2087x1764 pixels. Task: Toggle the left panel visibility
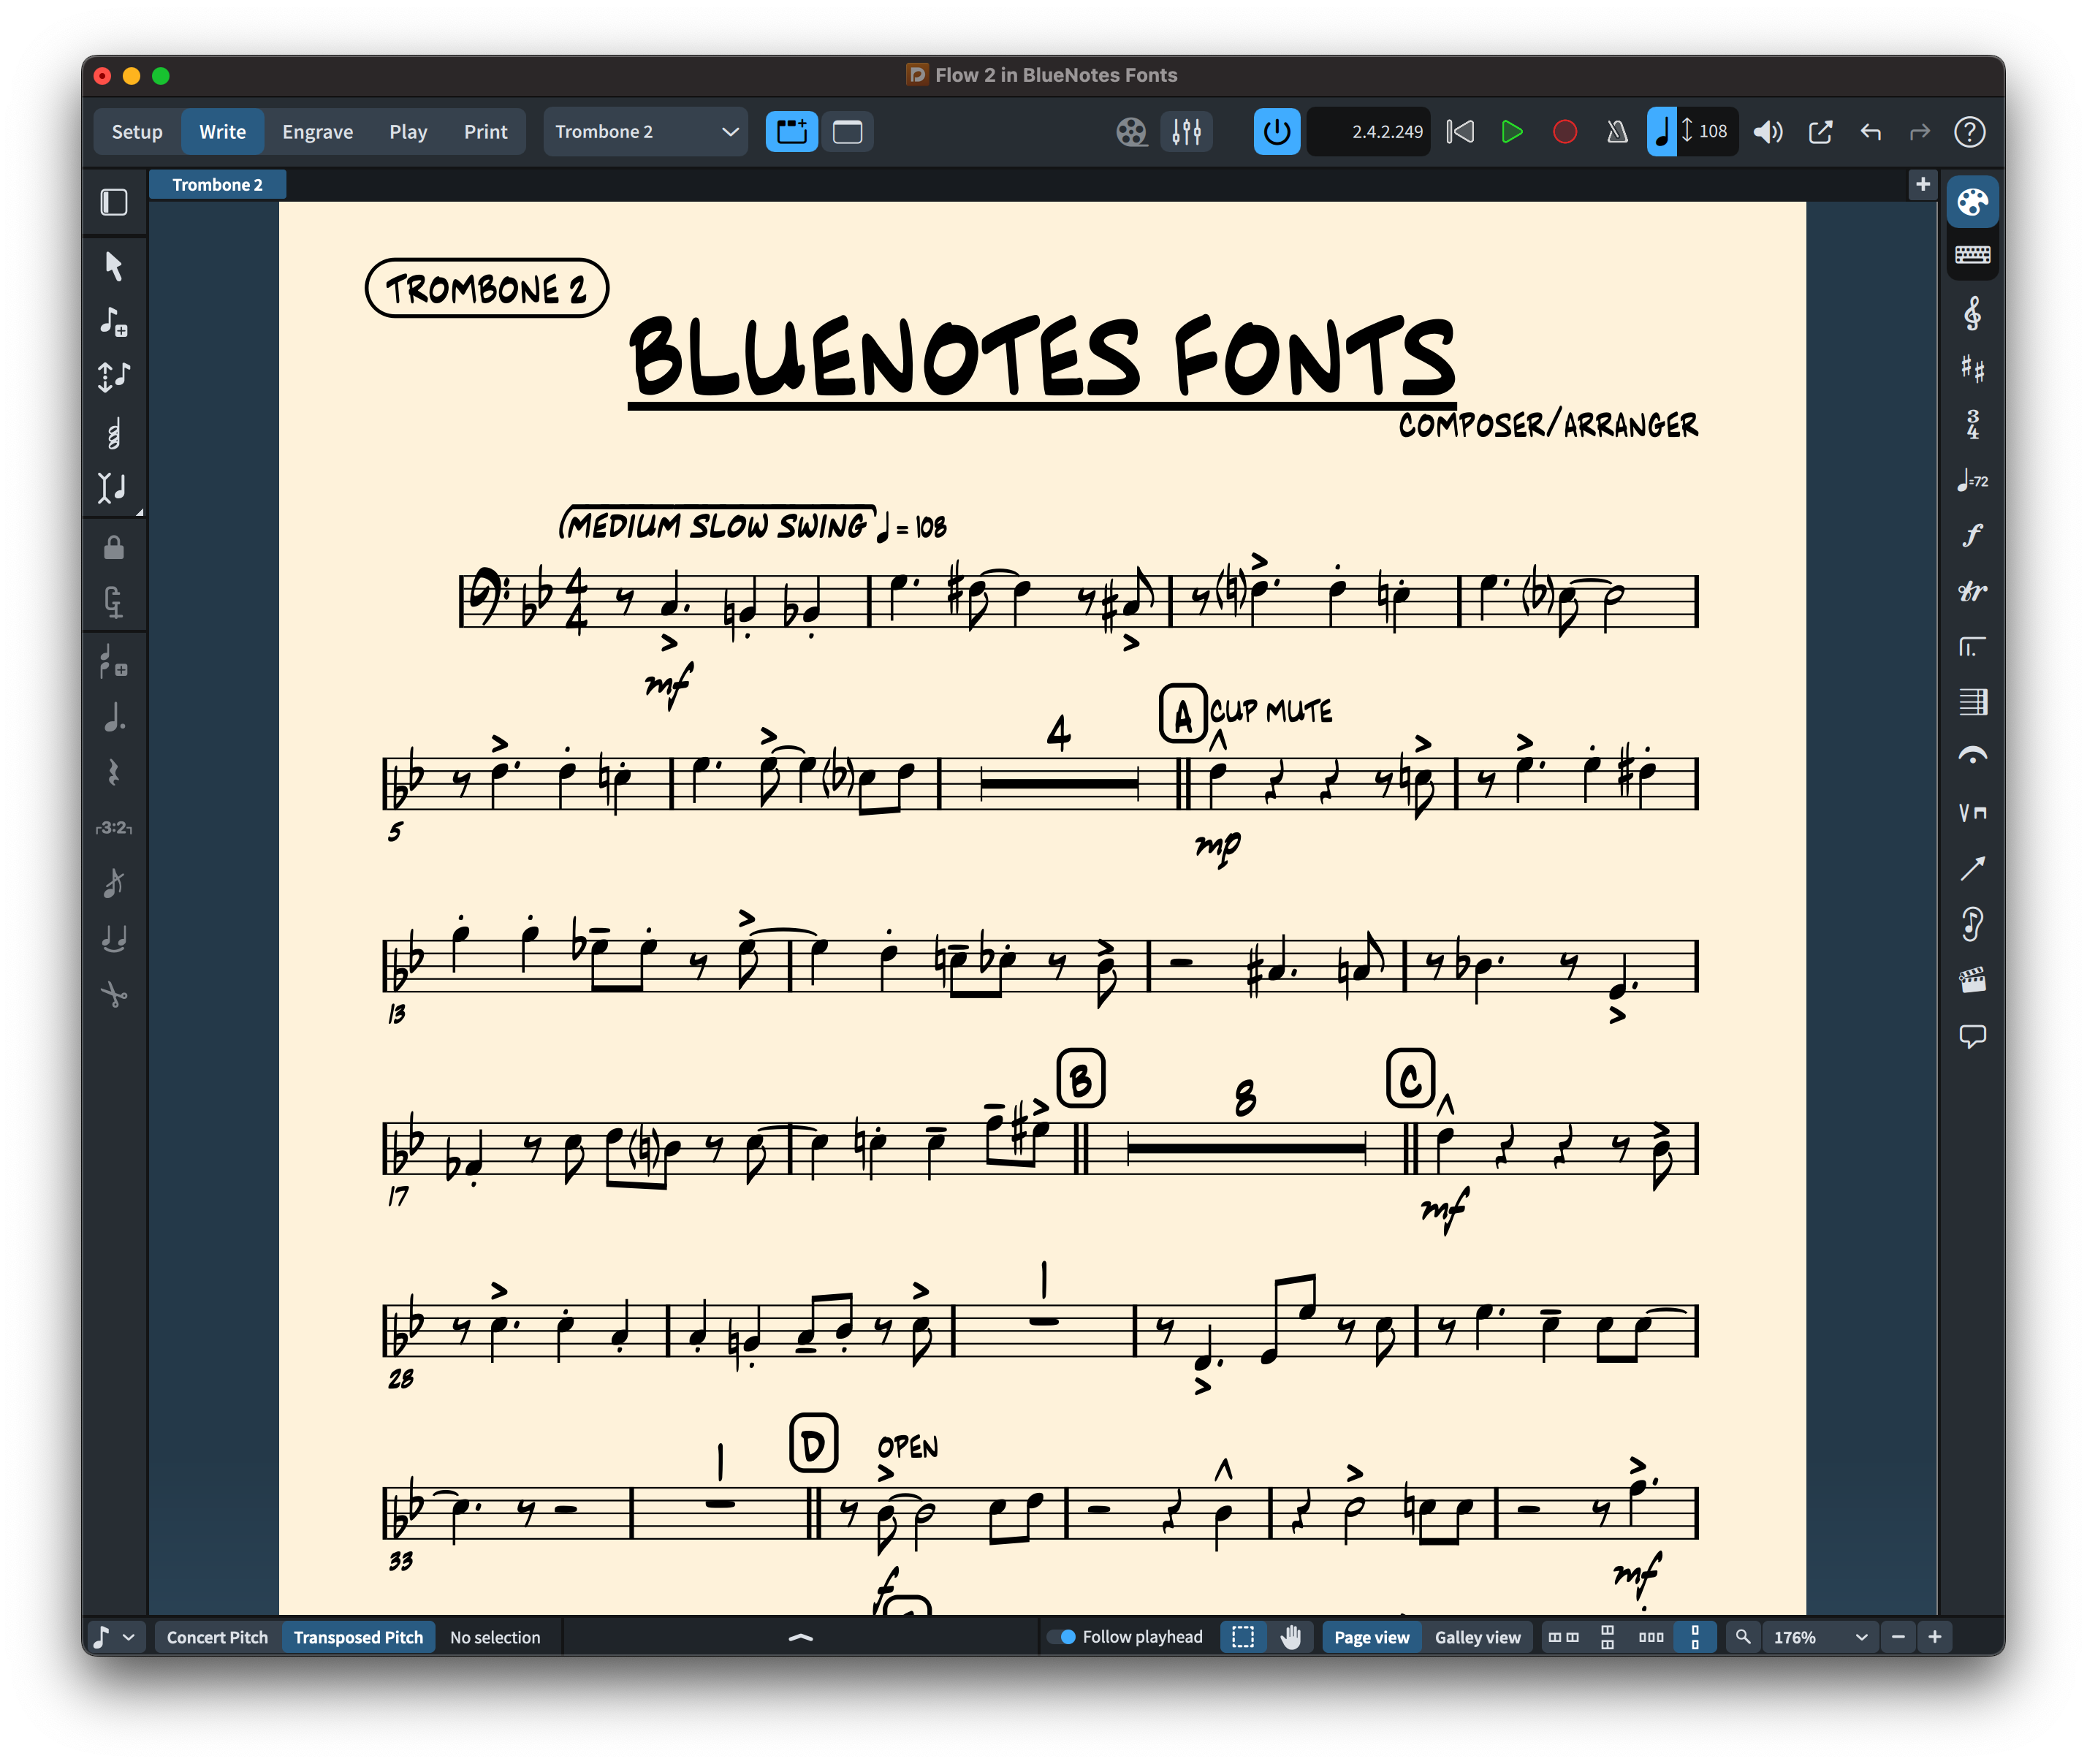(x=114, y=202)
